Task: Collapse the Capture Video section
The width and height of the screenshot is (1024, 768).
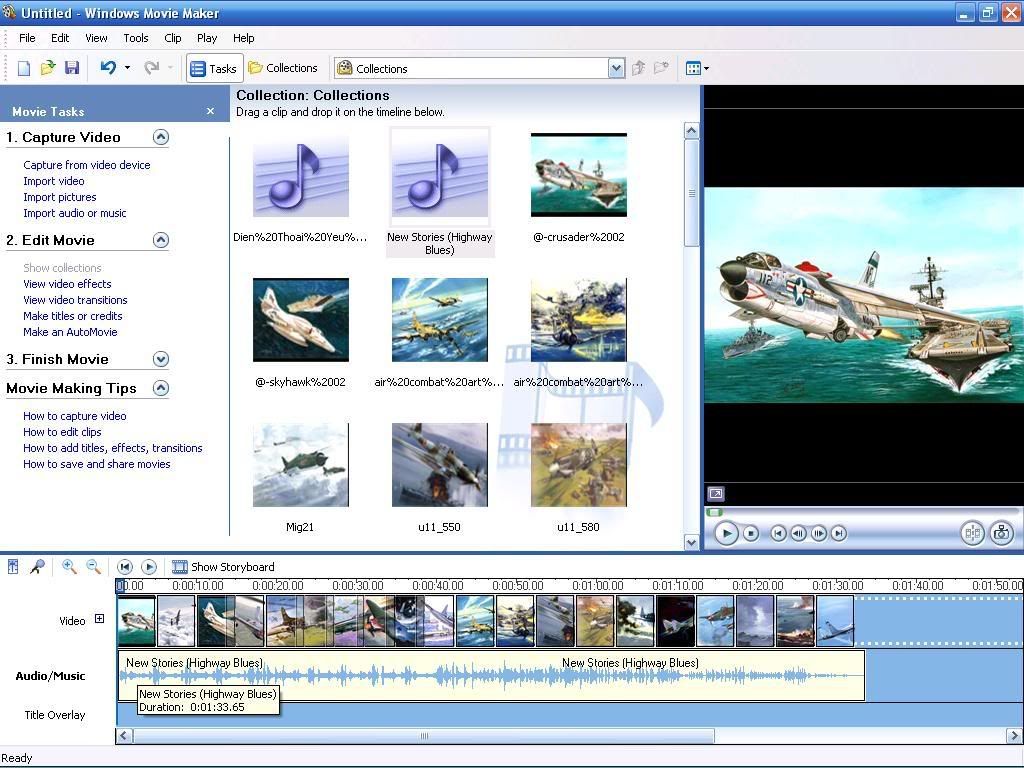Action: [x=161, y=137]
